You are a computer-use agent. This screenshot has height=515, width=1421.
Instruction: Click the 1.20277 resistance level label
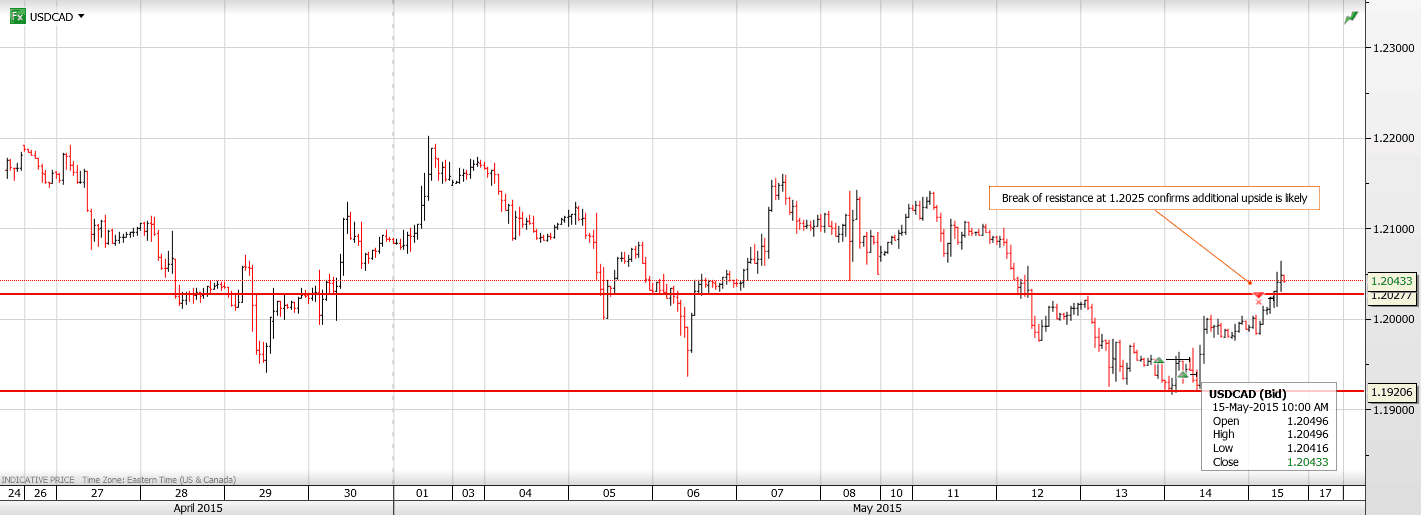click(x=1391, y=295)
